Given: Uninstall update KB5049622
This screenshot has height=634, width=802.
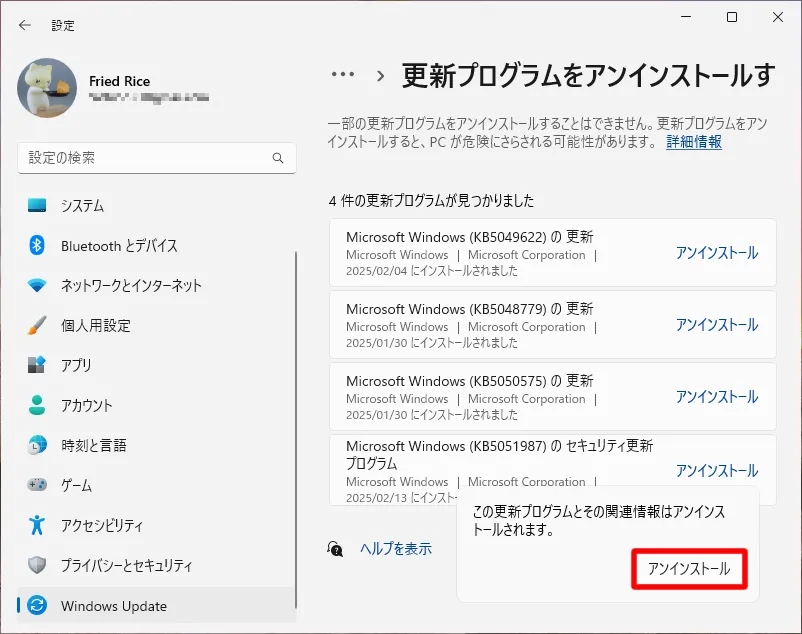Looking at the screenshot, I should (717, 253).
